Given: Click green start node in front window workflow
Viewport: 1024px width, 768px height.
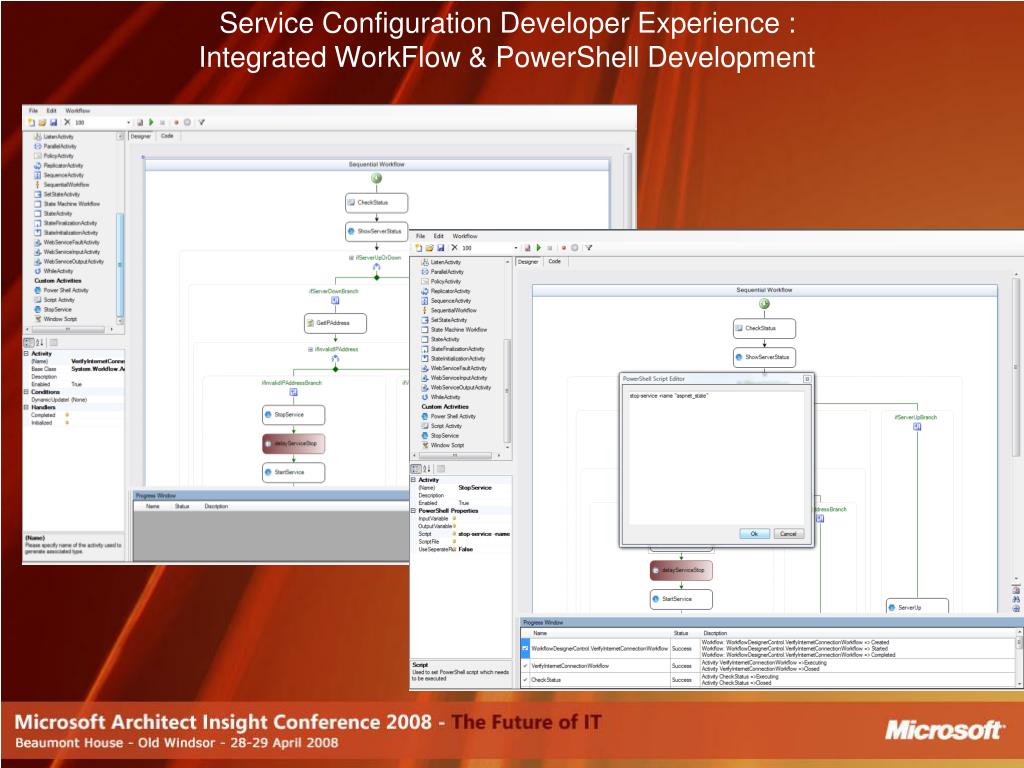Looking at the screenshot, I should coord(764,304).
